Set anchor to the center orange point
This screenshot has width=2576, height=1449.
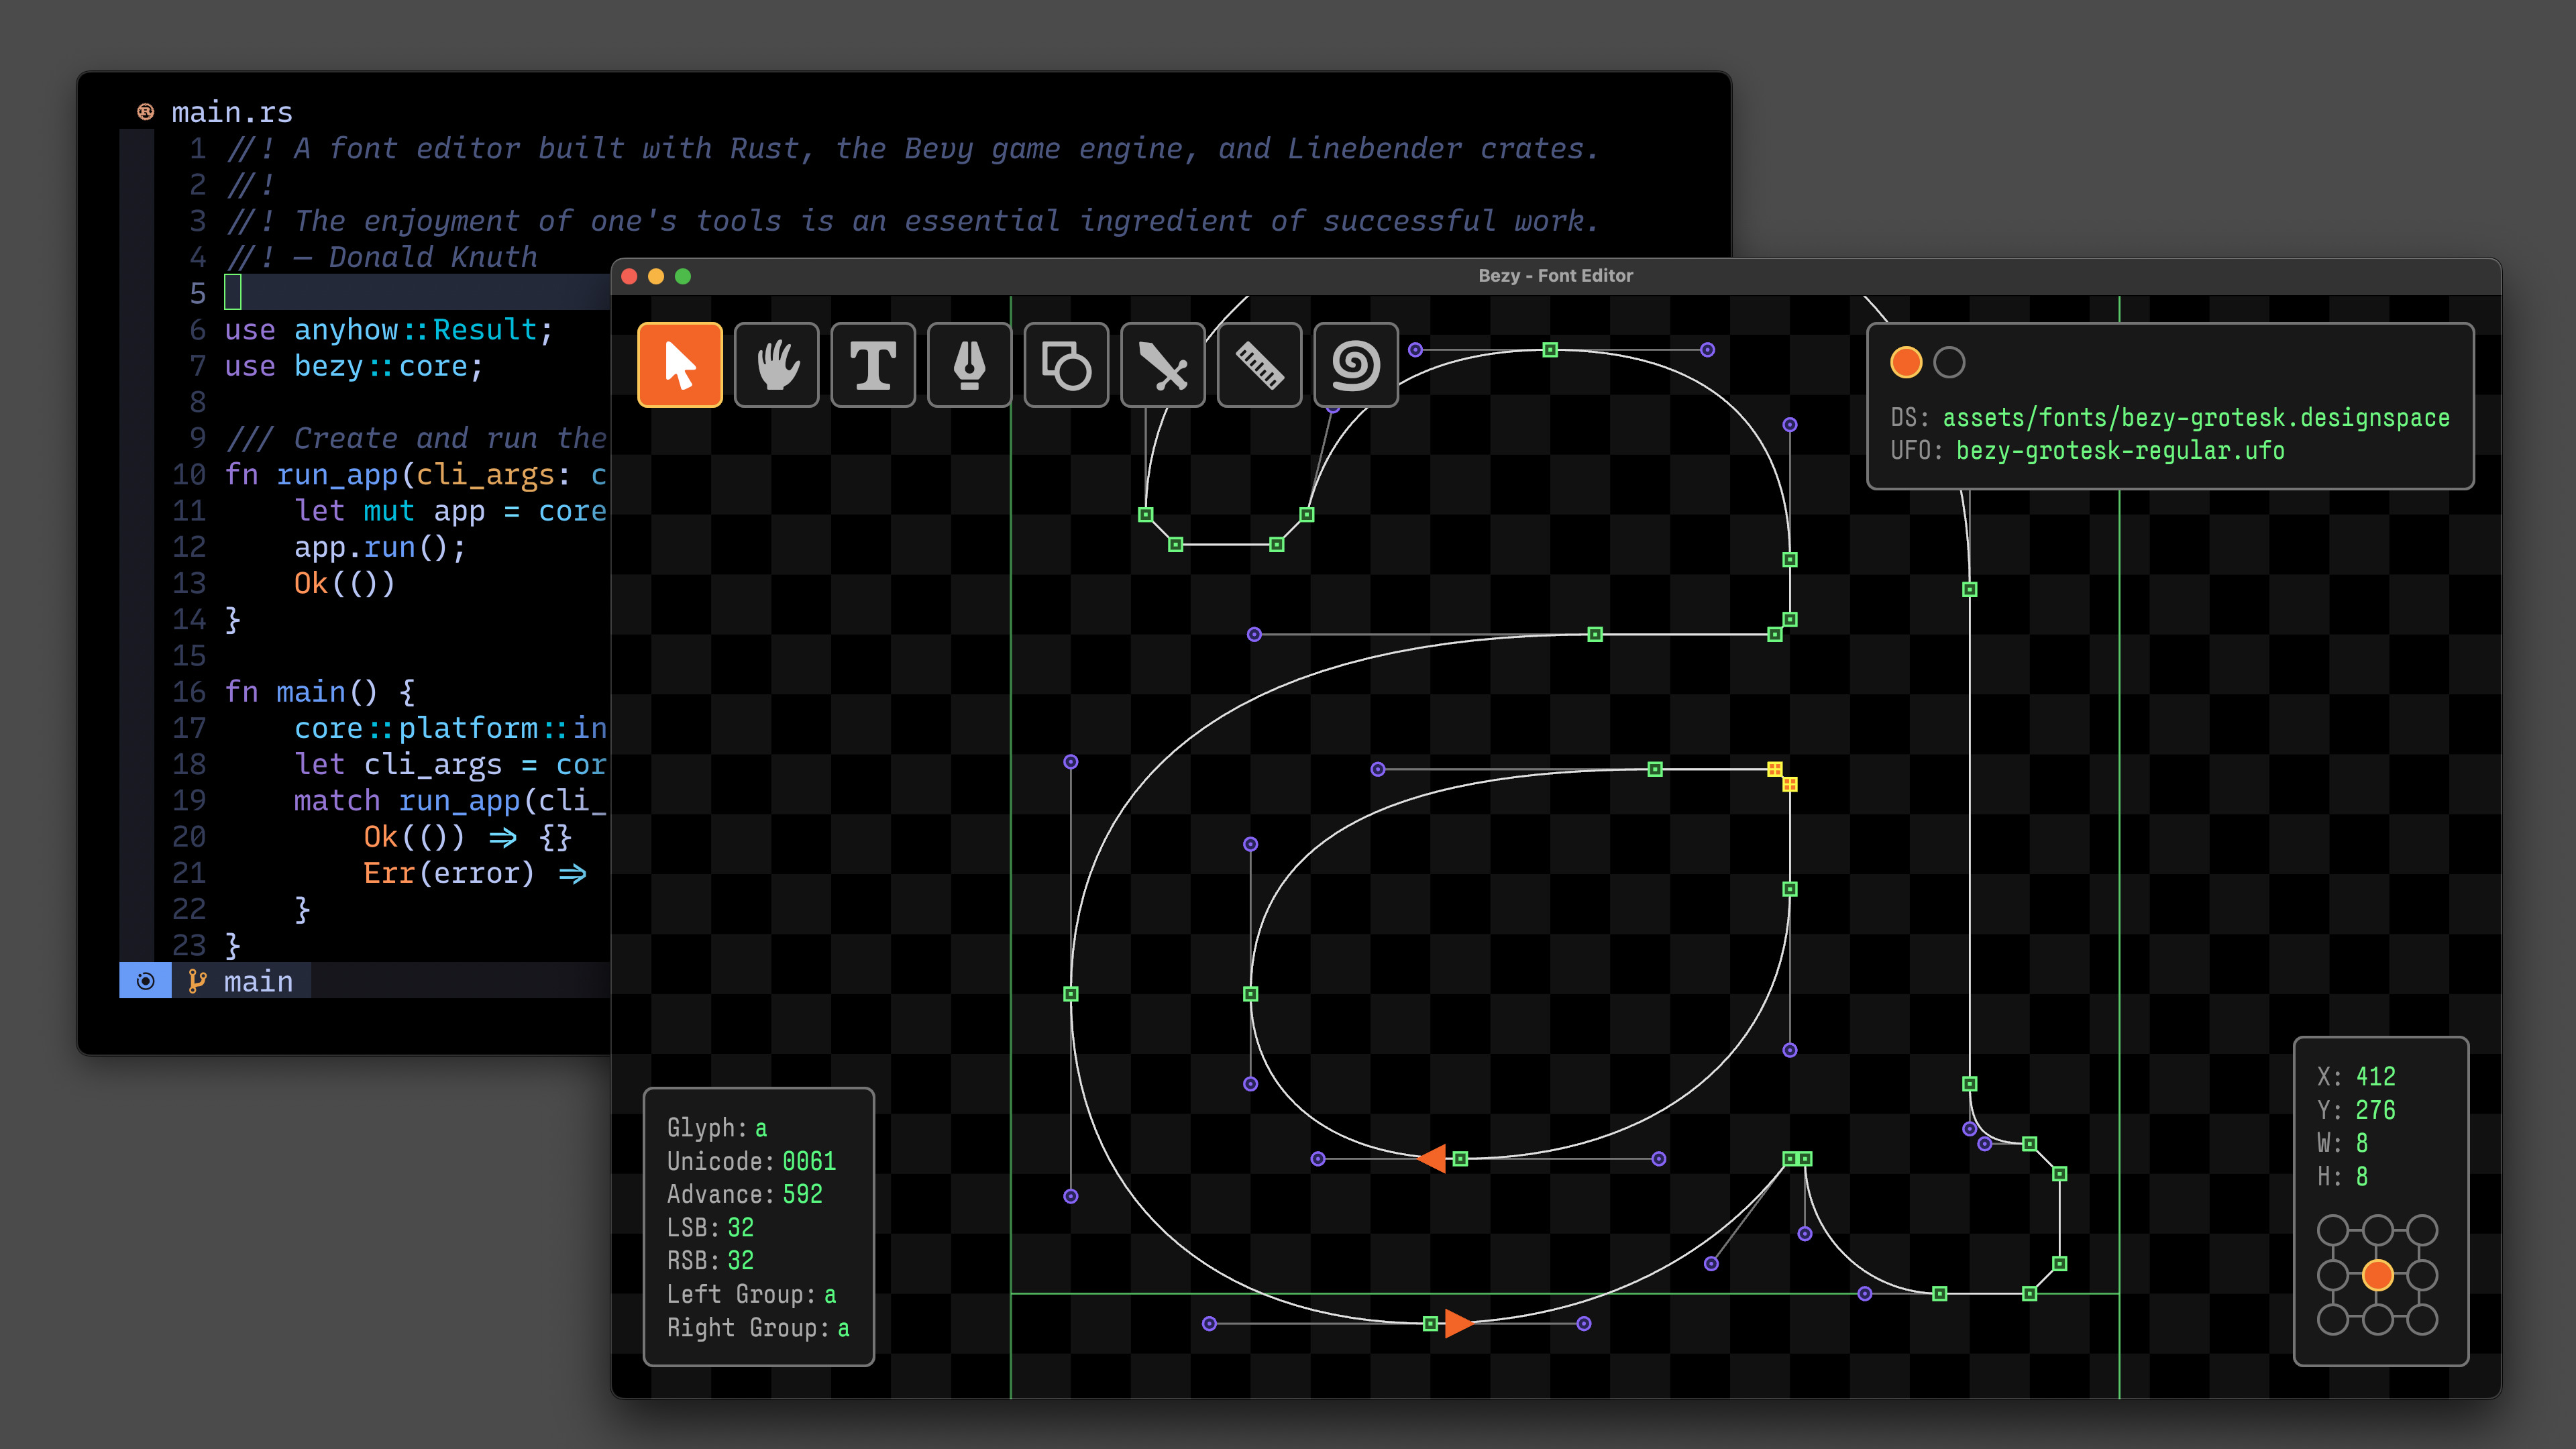click(x=2377, y=1275)
